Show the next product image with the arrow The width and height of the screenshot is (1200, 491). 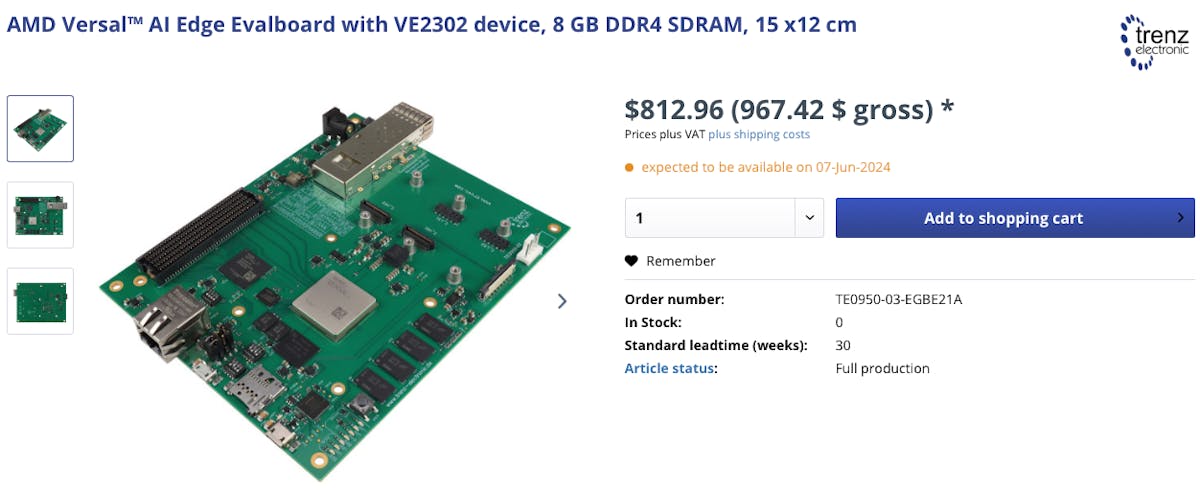point(562,301)
